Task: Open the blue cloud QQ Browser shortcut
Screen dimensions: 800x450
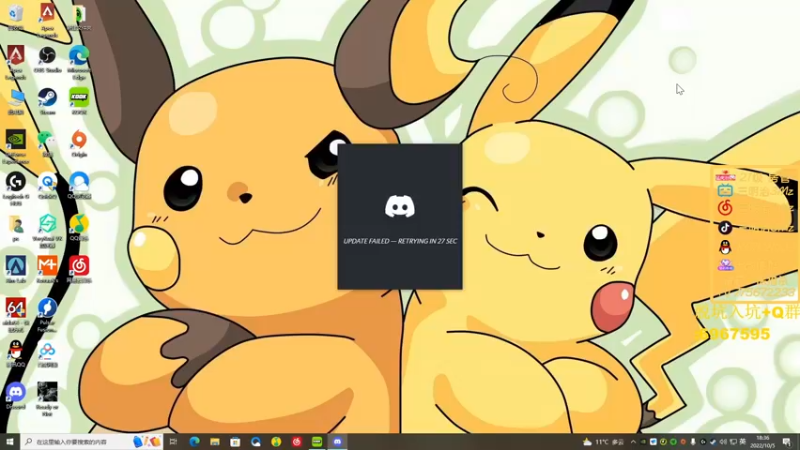Action: tap(79, 186)
